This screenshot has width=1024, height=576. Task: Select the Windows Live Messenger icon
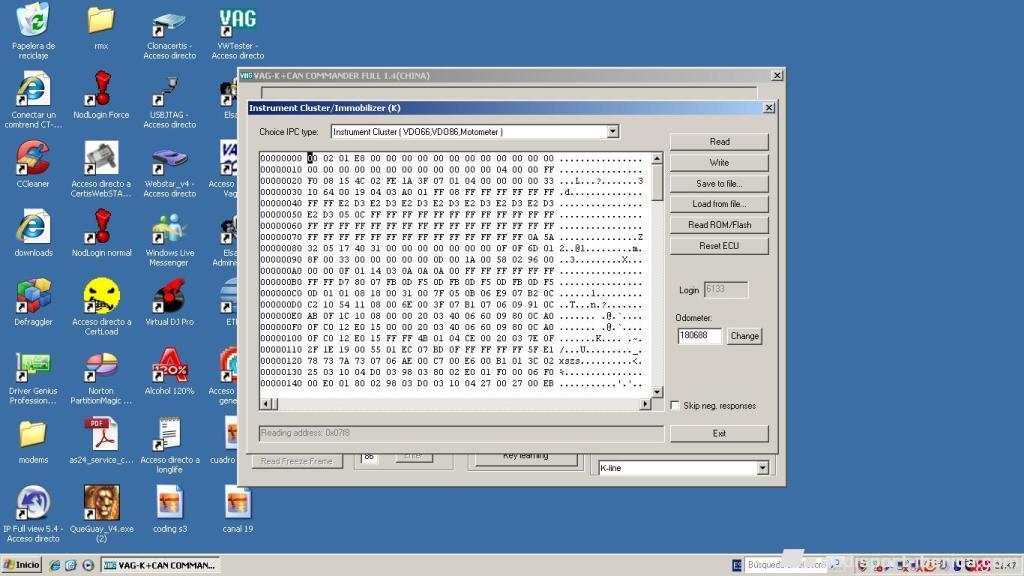click(x=169, y=229)
